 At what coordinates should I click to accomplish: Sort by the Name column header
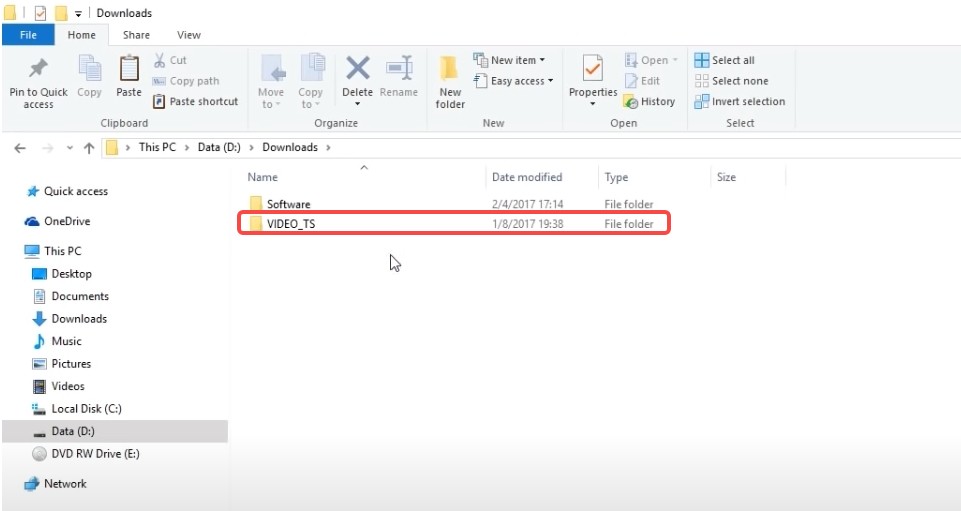(x=262, y=177)
